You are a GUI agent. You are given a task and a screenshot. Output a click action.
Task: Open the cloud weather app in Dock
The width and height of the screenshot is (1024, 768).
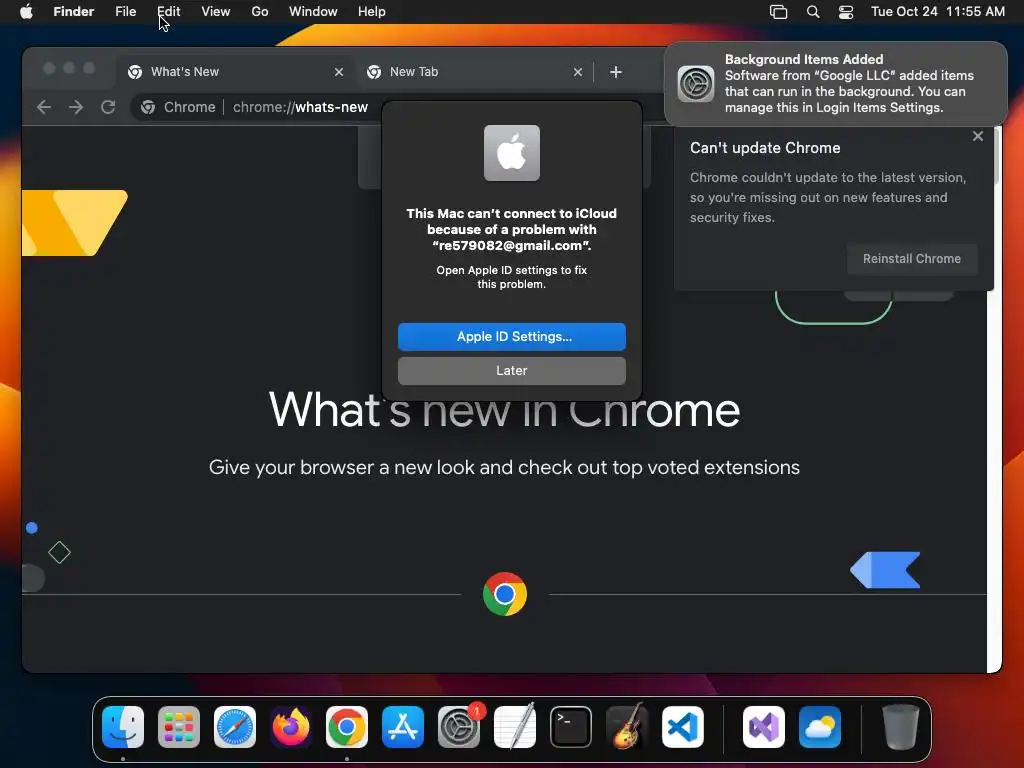[x=820, y=727]
